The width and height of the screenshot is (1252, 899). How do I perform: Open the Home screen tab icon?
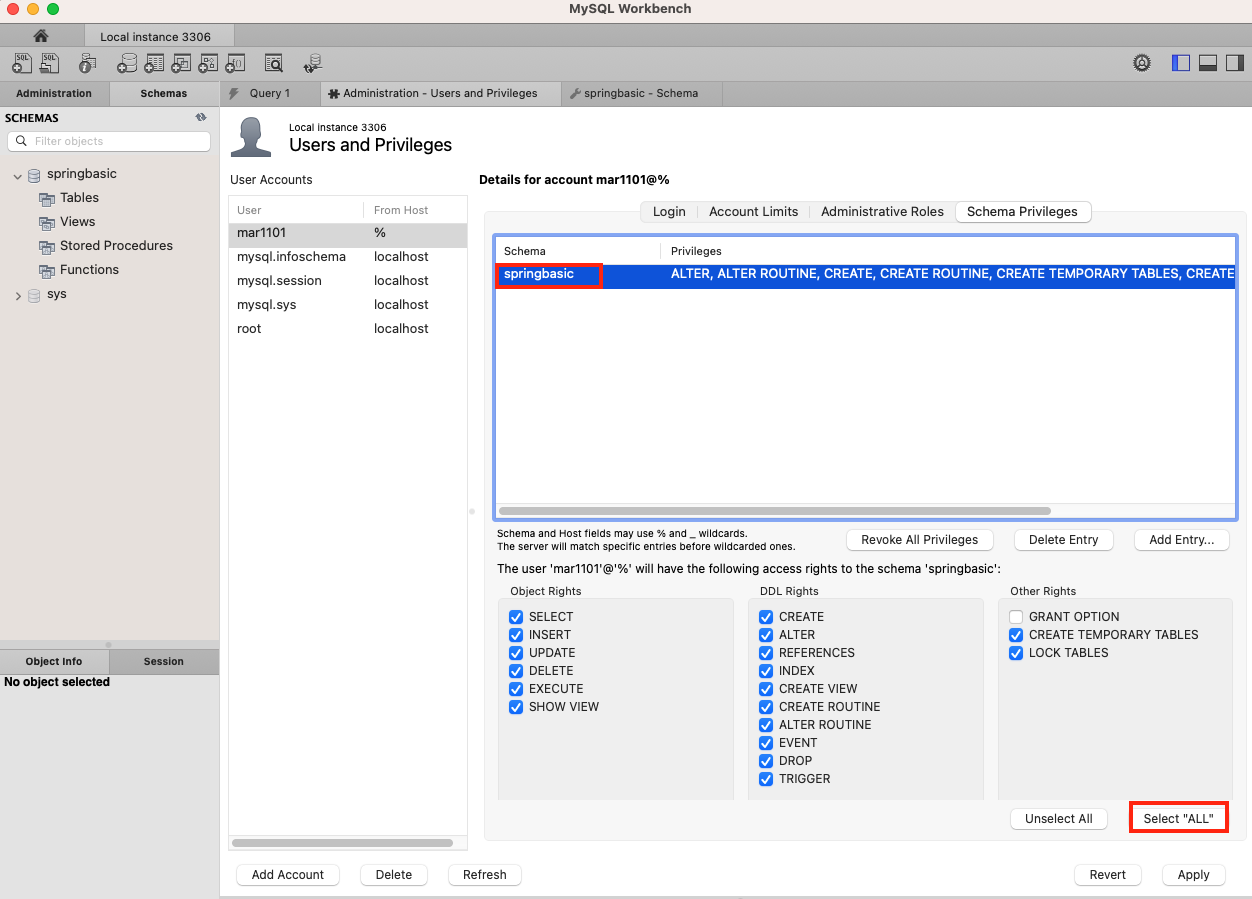click(x=41, y=36)
